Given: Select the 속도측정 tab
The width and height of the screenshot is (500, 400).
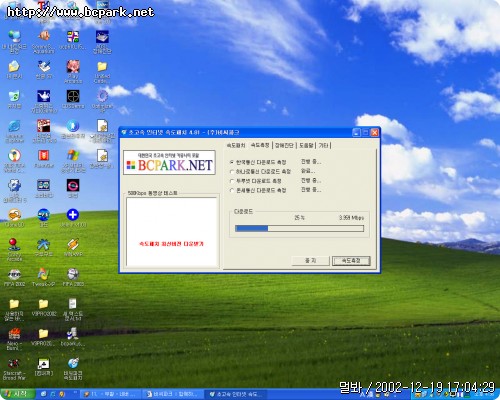Looking at the screenshot, I should click(x=260, y=145).
